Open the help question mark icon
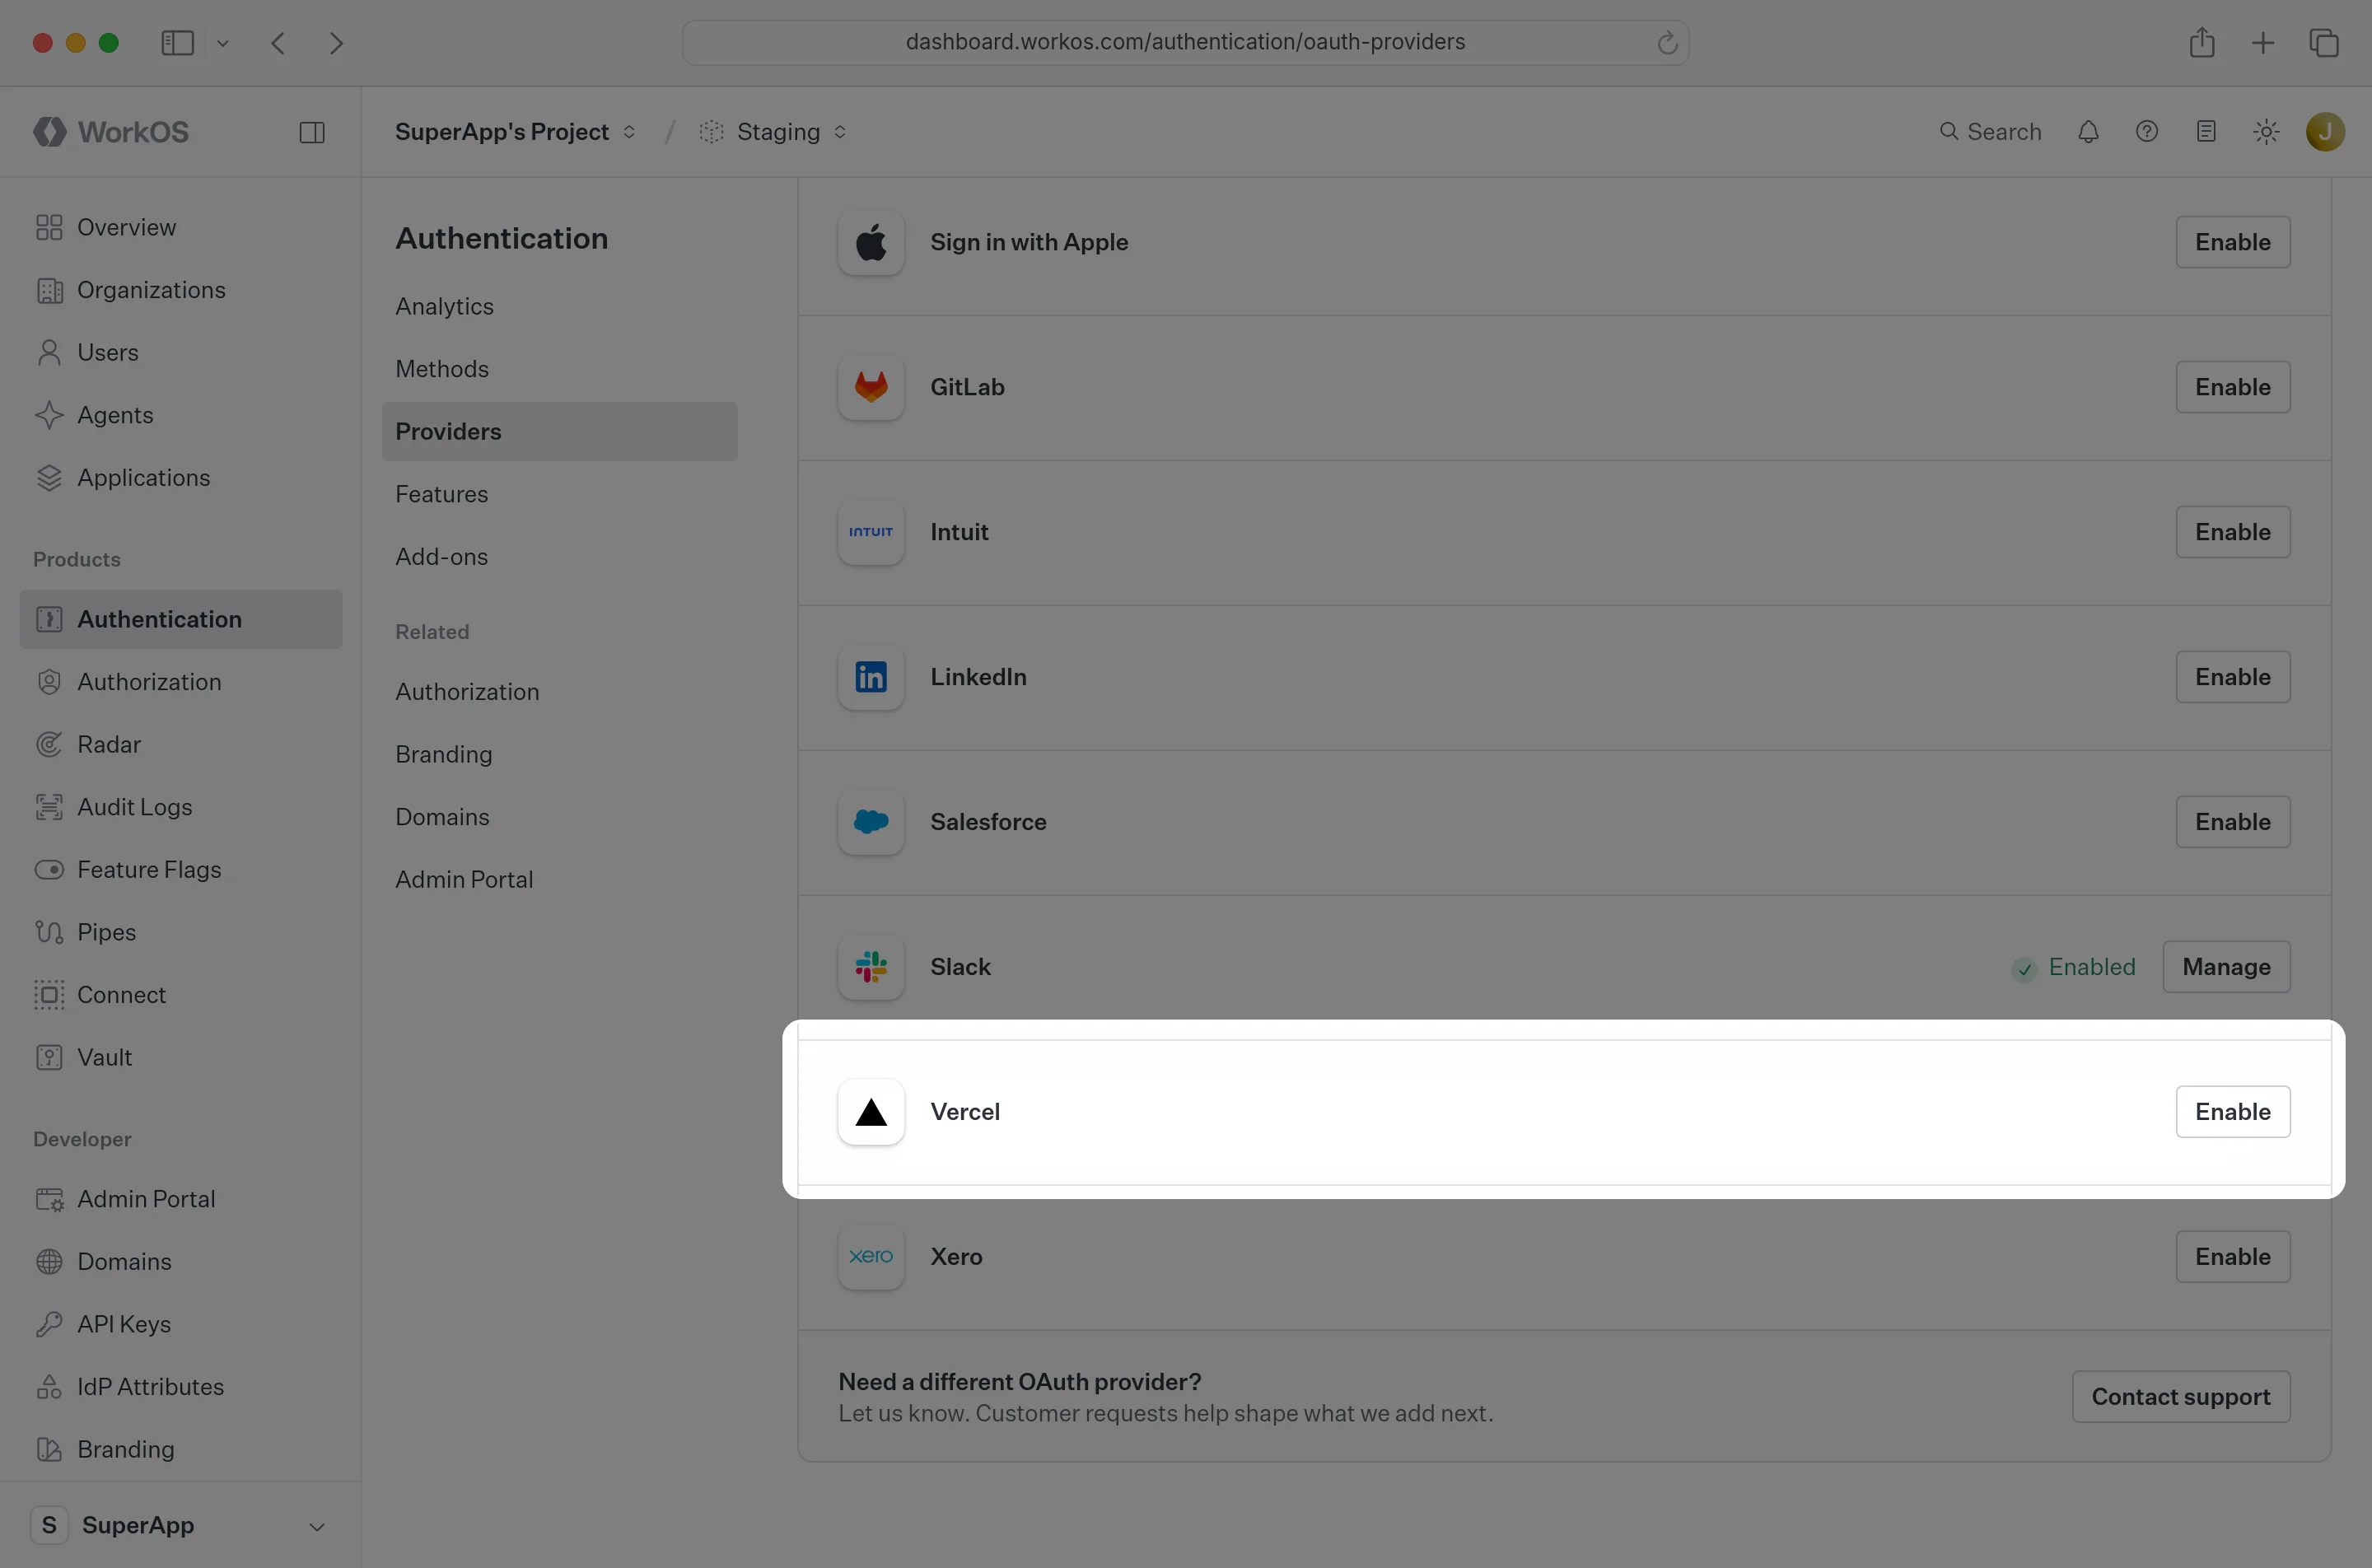The height and width of the screenshot is (1568, 2372). 2147,132
